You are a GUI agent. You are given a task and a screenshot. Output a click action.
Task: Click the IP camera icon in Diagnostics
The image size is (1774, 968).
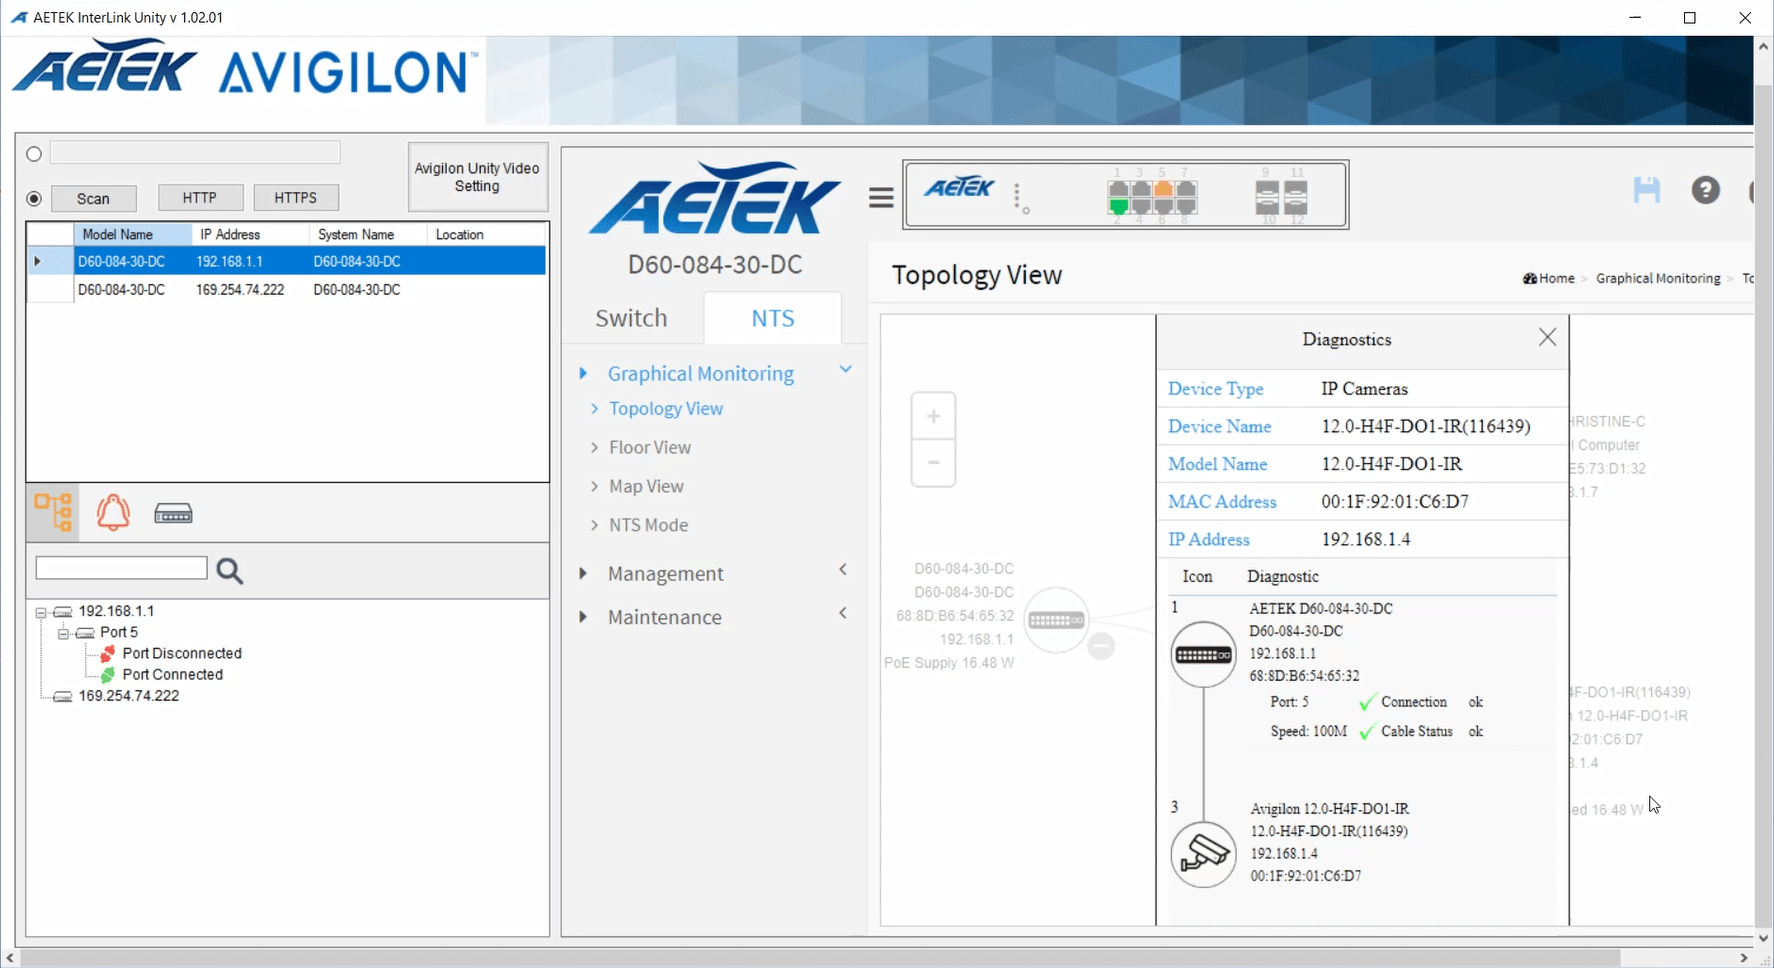coord(1203,854)
